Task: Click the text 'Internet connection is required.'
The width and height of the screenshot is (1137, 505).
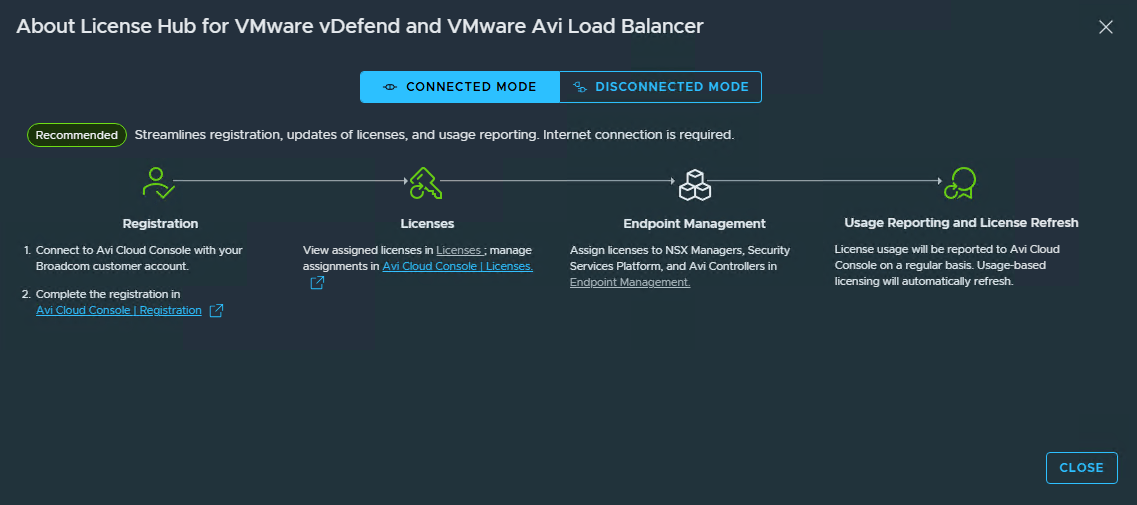Action: pos(639,135)
